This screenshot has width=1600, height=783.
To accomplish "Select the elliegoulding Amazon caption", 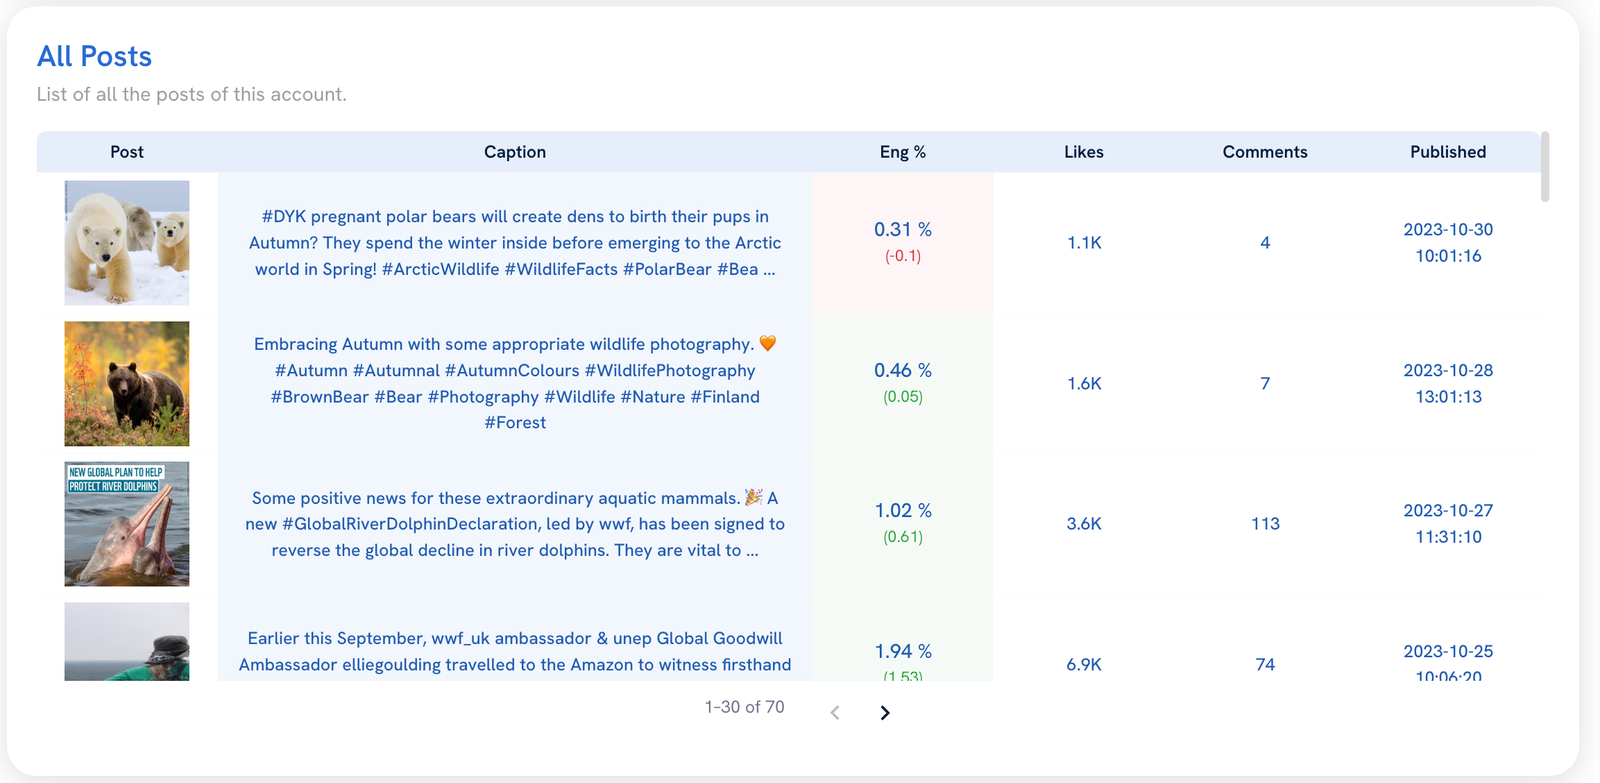I will click(515, 652).
